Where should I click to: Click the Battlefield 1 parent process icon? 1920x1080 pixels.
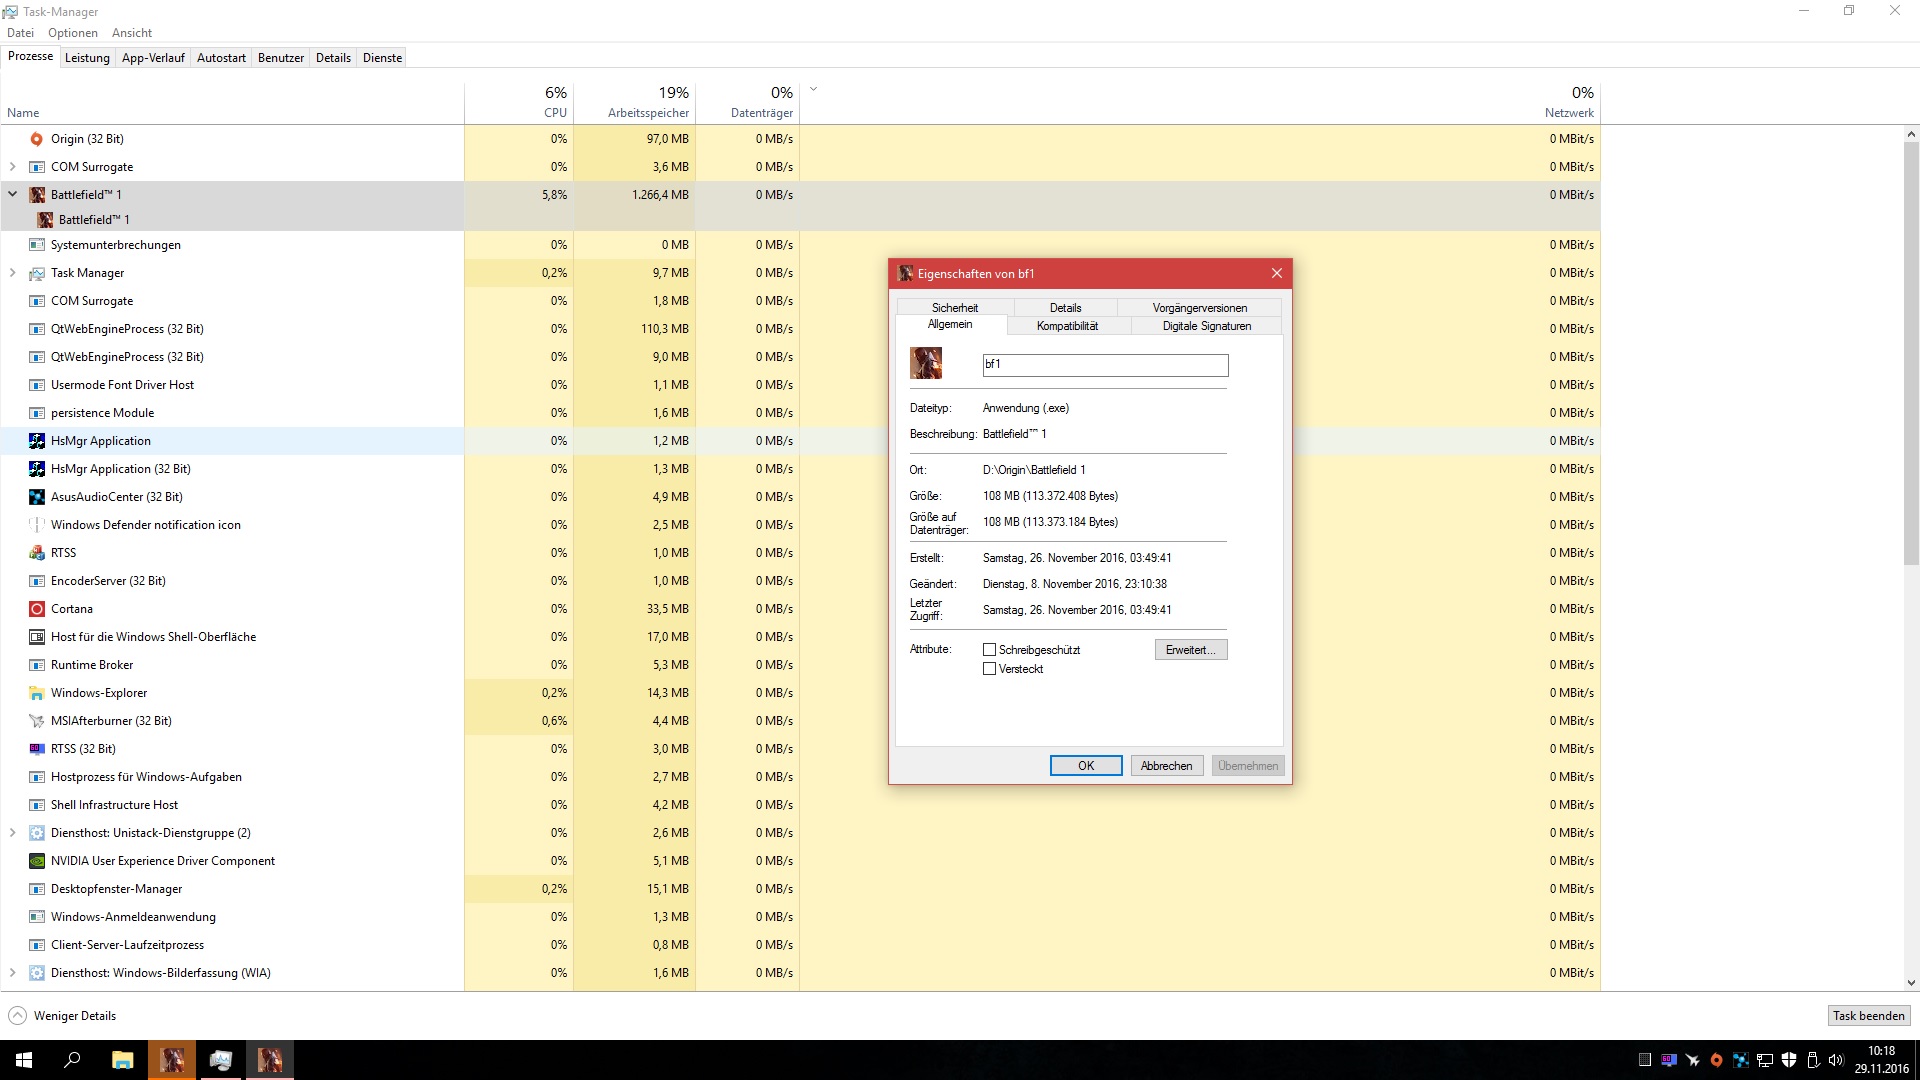pos(37,195)
